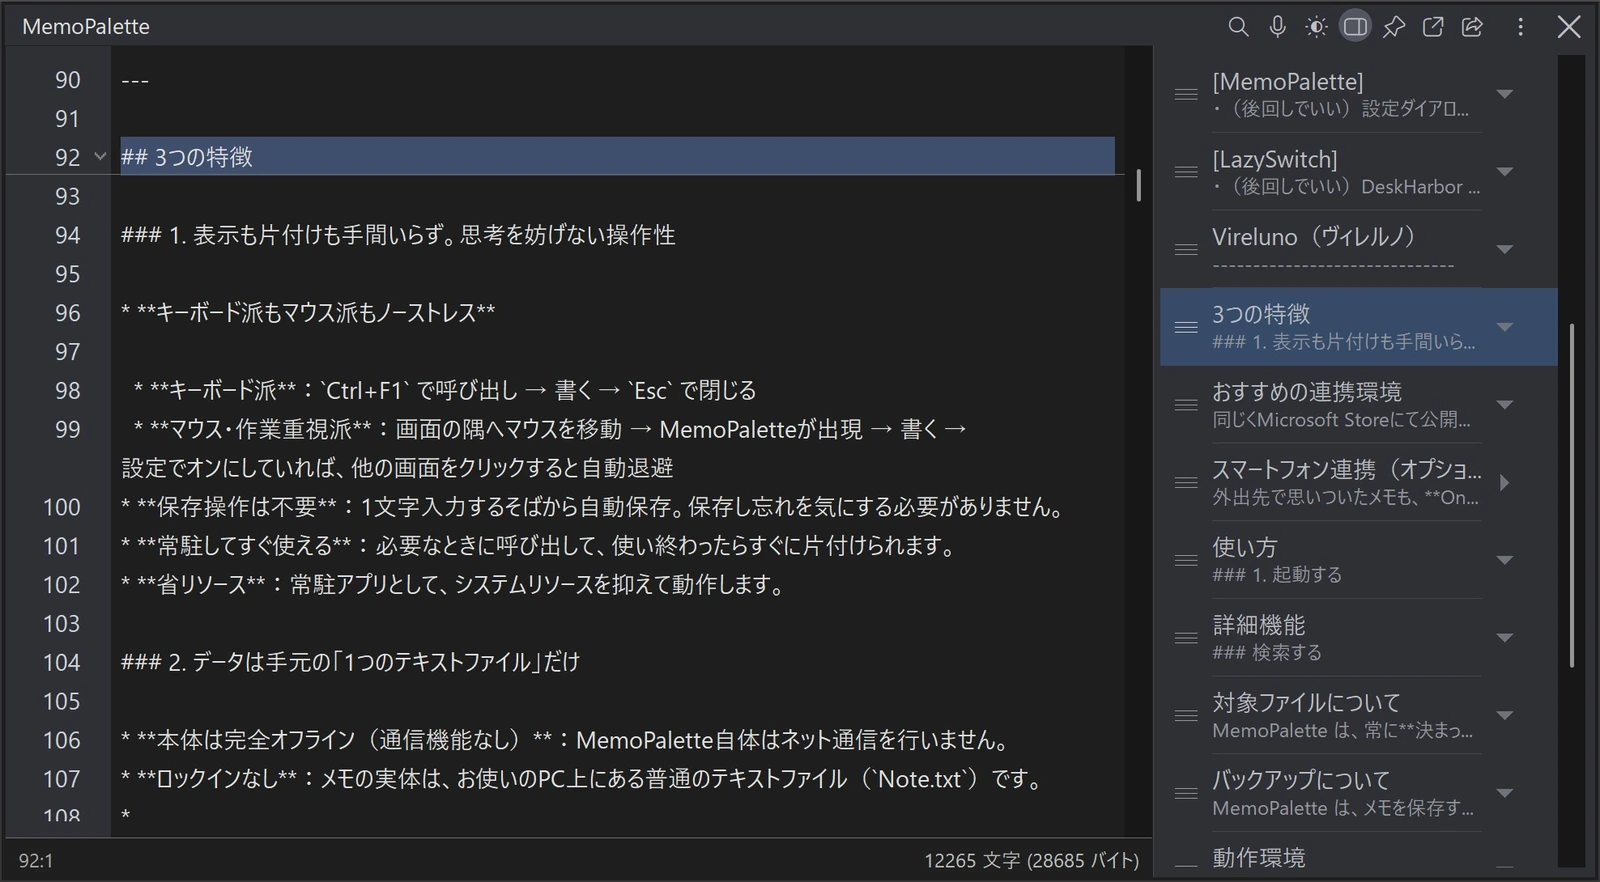
Task: Click the handle icon beside 詳細機能
Action: click(1186, 638)
